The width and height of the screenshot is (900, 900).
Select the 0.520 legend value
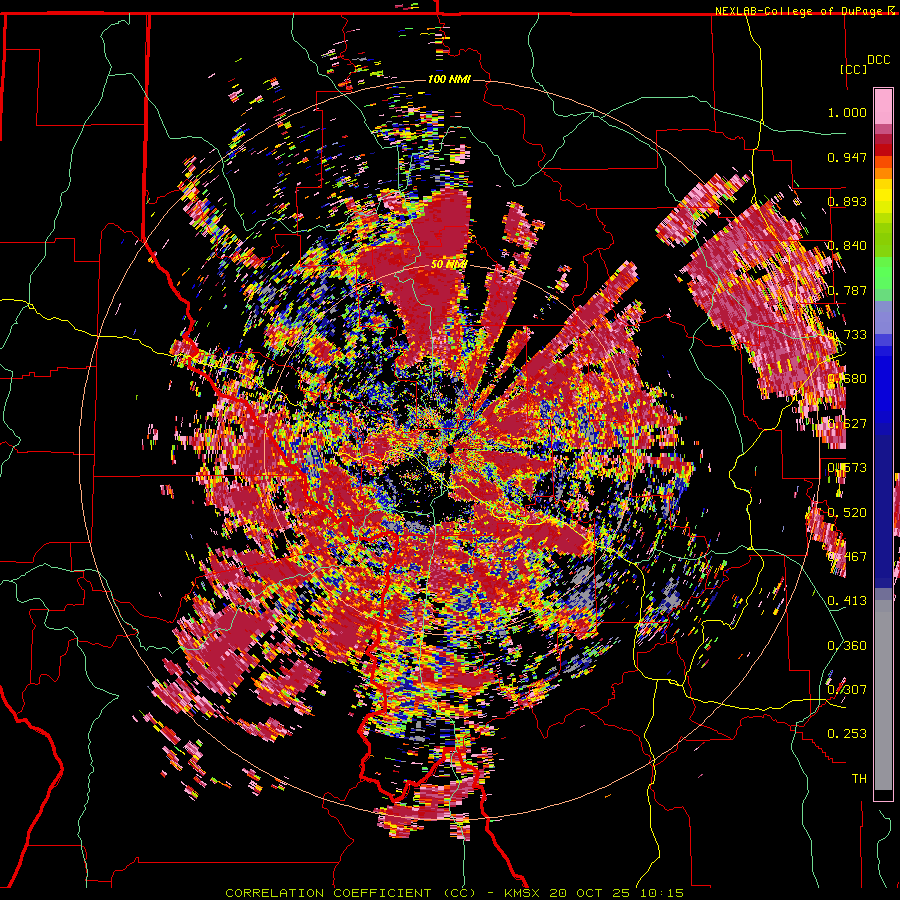(847, 512)
